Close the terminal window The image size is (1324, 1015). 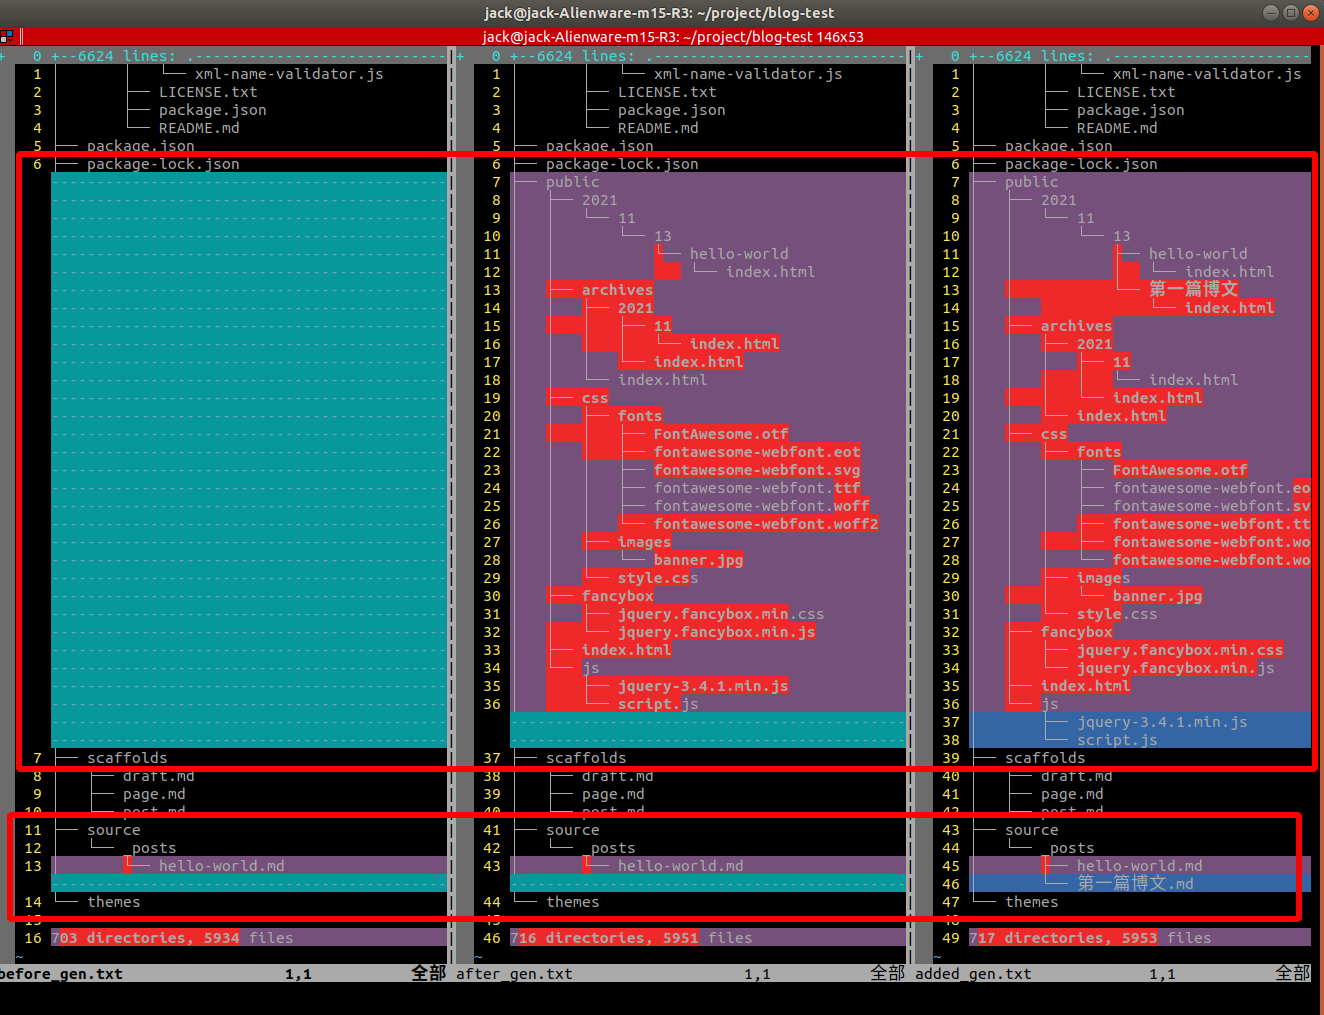point(1309,12)
